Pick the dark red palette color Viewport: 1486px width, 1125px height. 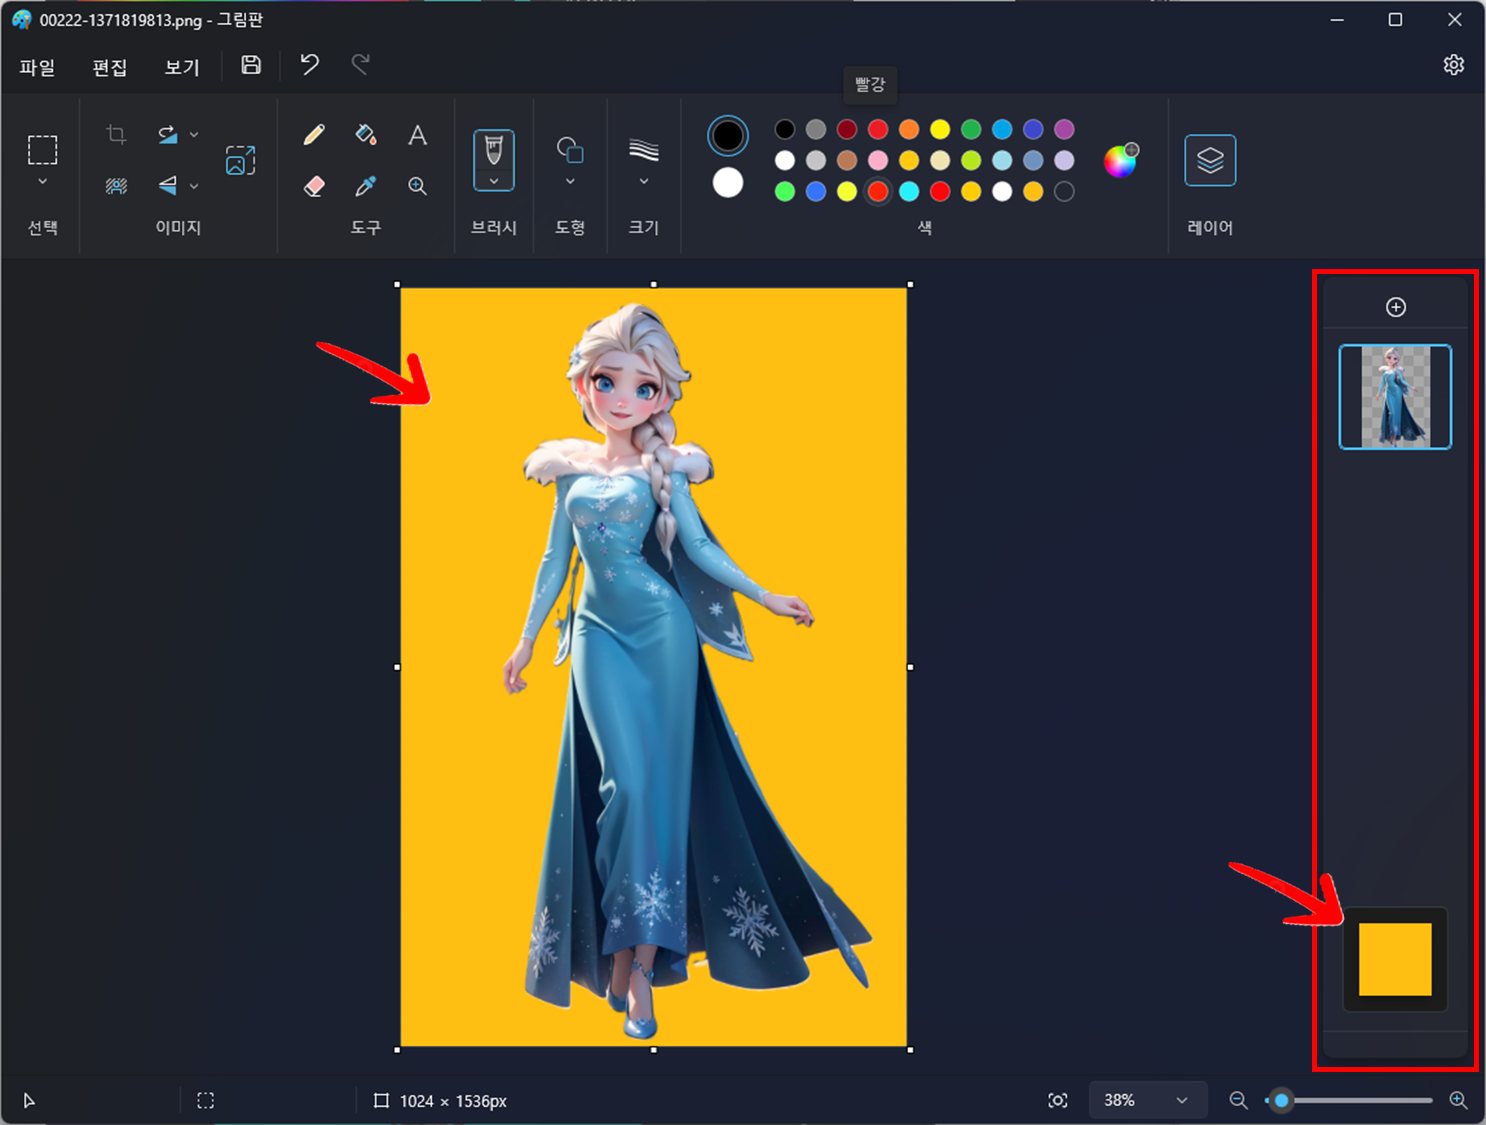[847, 129]
